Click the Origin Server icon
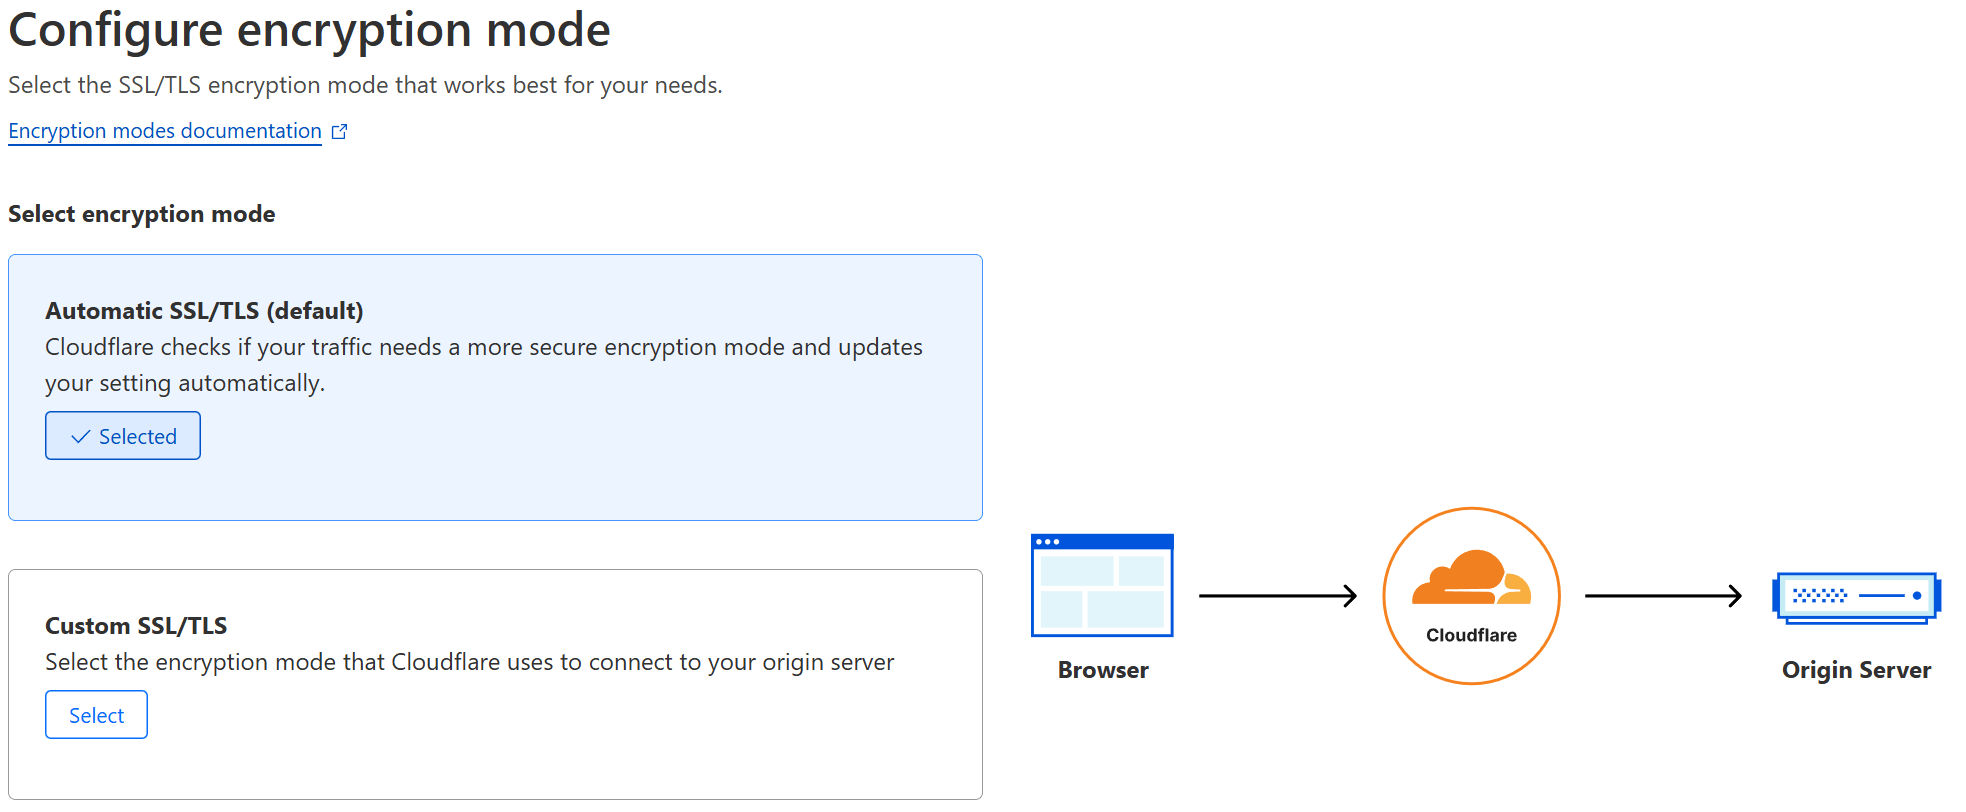The height and width of the screenshot is (812, 1966). pyautogui.click(x=1855, y=597)
